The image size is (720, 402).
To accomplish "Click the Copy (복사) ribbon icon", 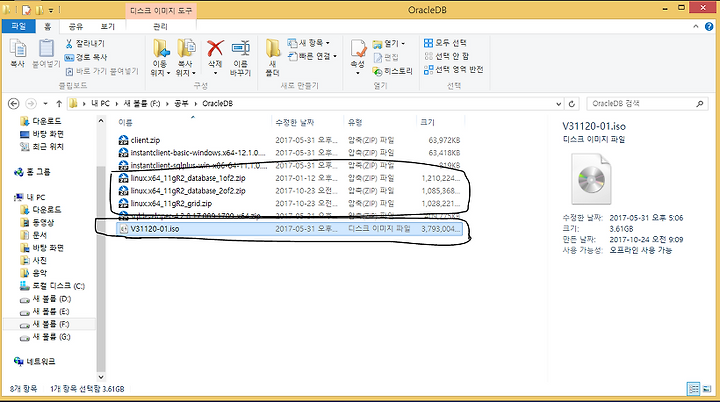I will 18,54.
